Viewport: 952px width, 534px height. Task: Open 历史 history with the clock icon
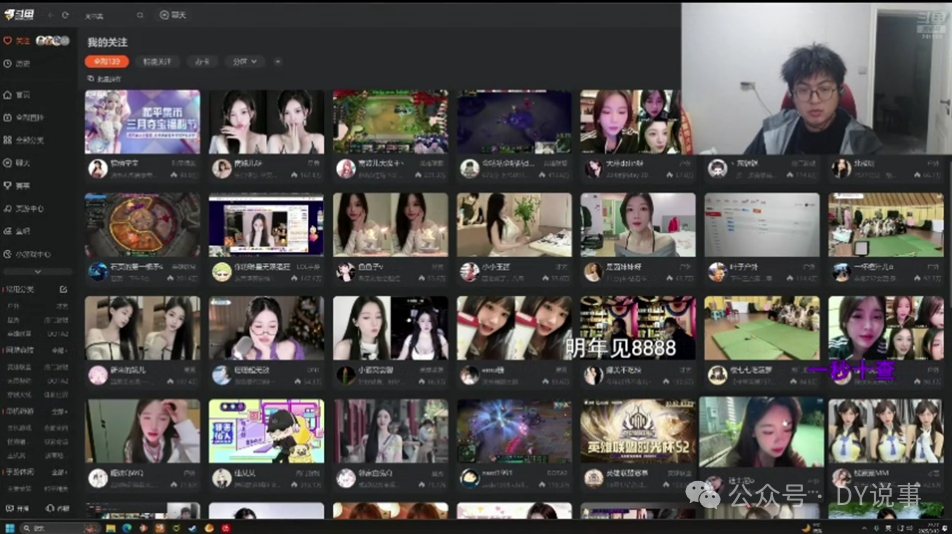(x=17, y=63)
